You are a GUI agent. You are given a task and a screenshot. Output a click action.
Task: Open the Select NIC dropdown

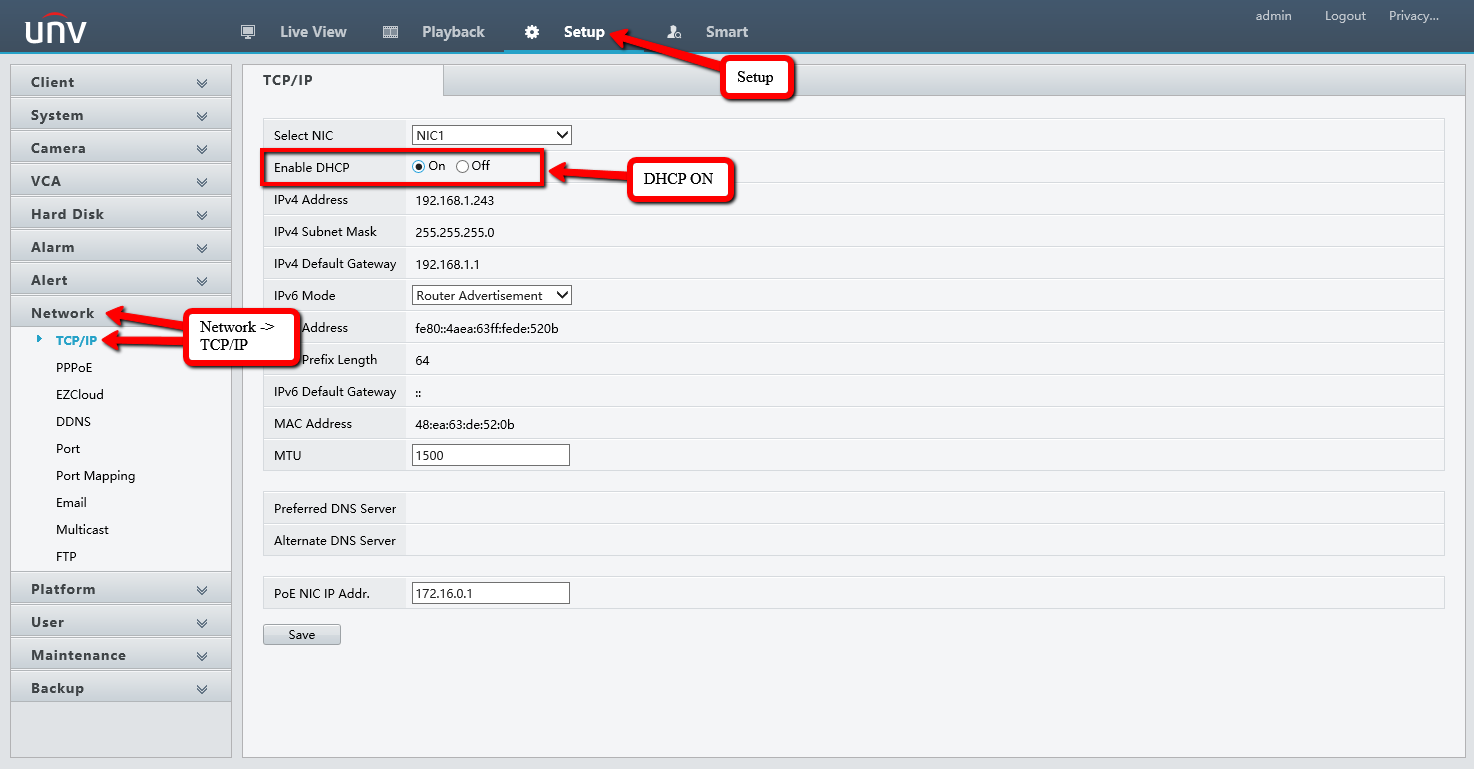pyautogui.click(x=491, y=135)
